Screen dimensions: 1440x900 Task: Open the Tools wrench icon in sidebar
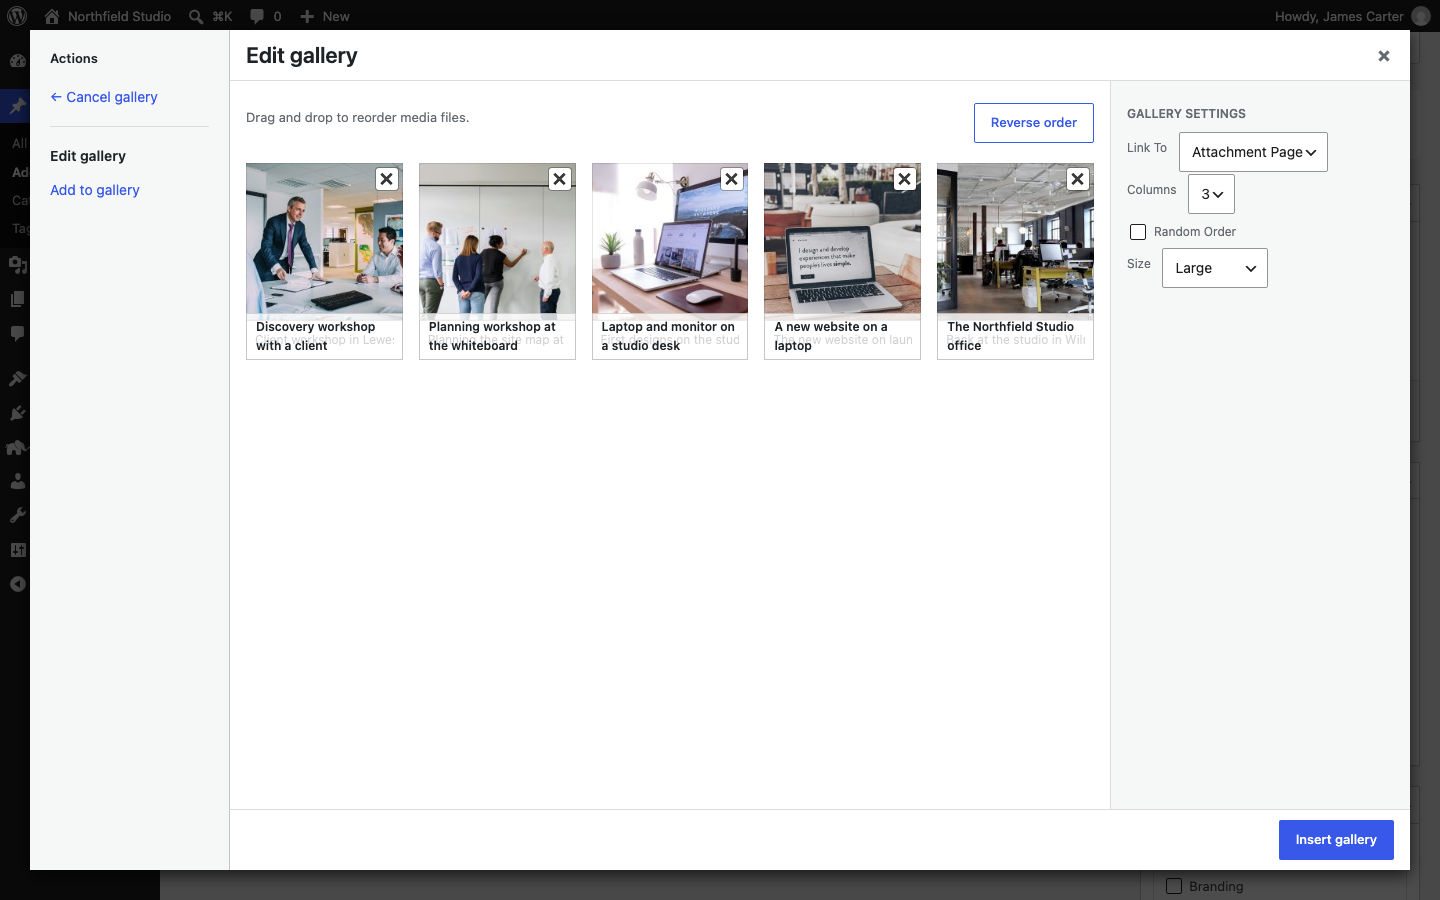pos(17,516)
